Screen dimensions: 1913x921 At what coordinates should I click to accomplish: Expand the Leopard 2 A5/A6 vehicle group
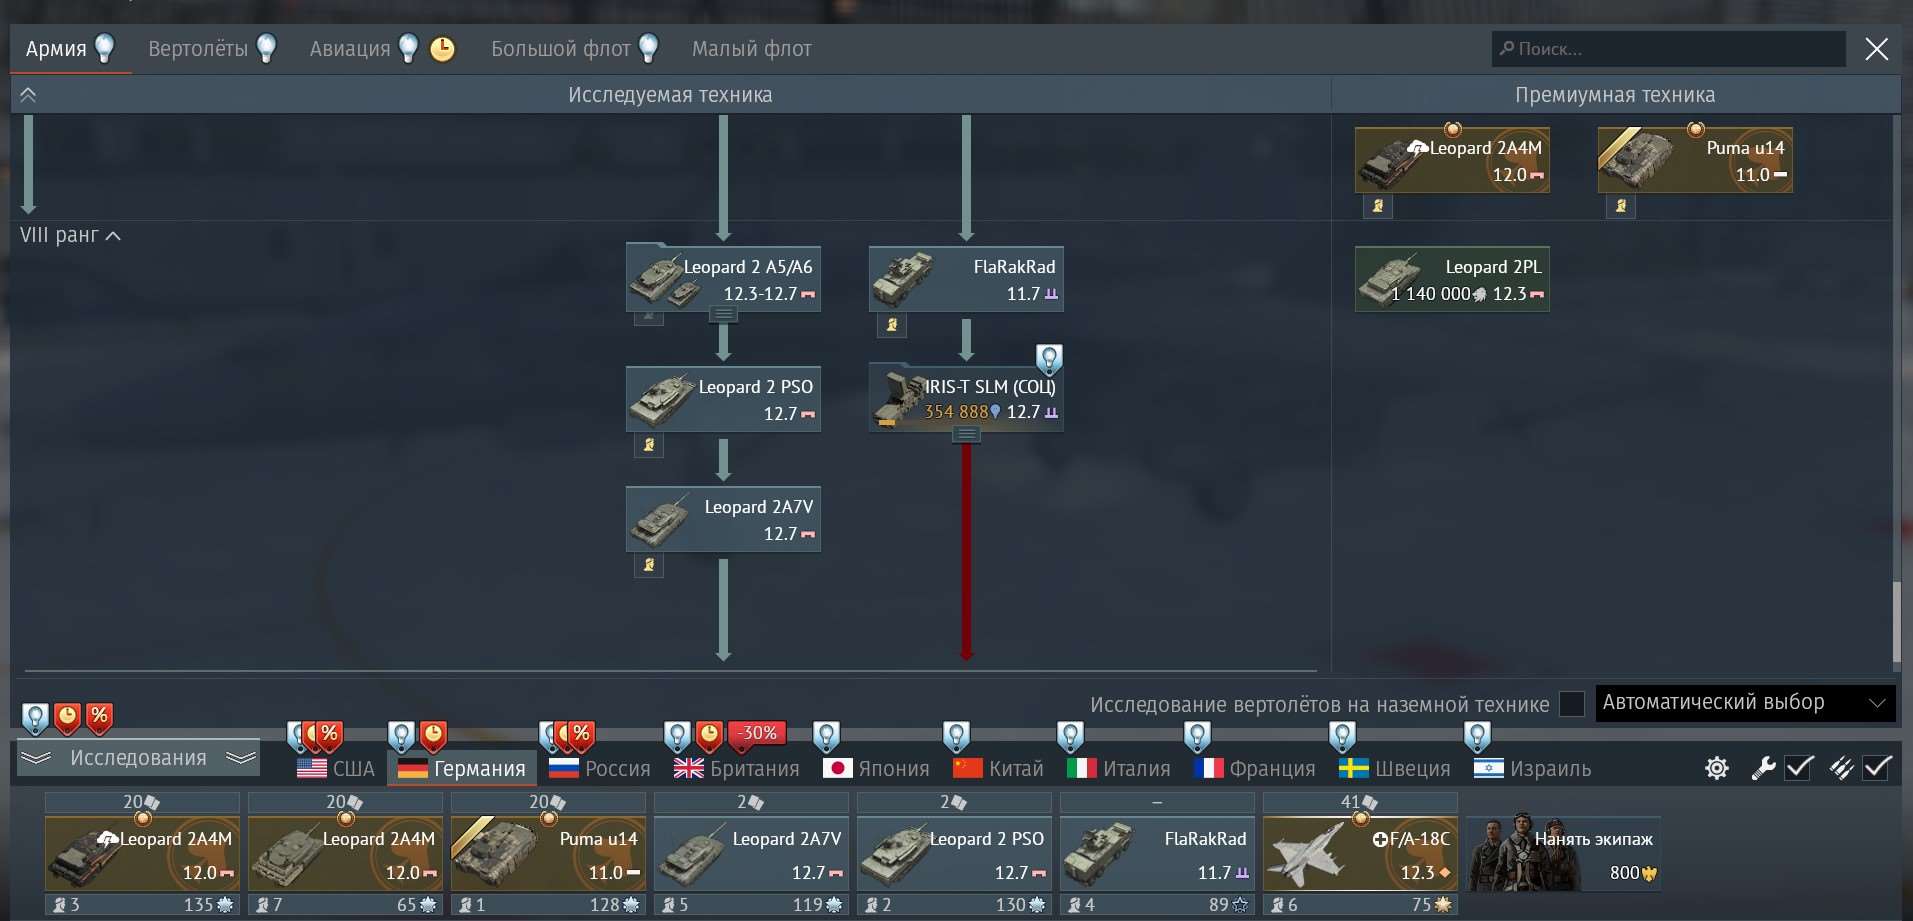723,315
